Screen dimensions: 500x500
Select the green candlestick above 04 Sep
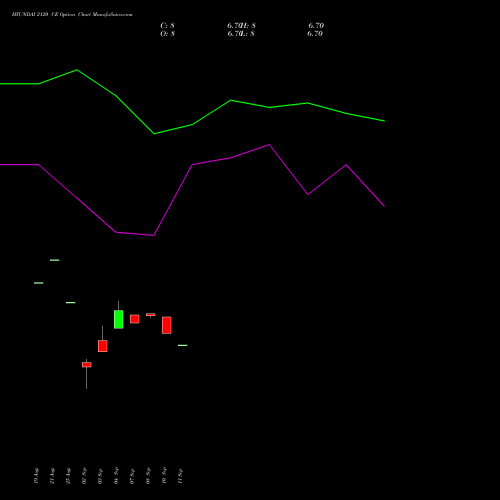coord(118,319)
